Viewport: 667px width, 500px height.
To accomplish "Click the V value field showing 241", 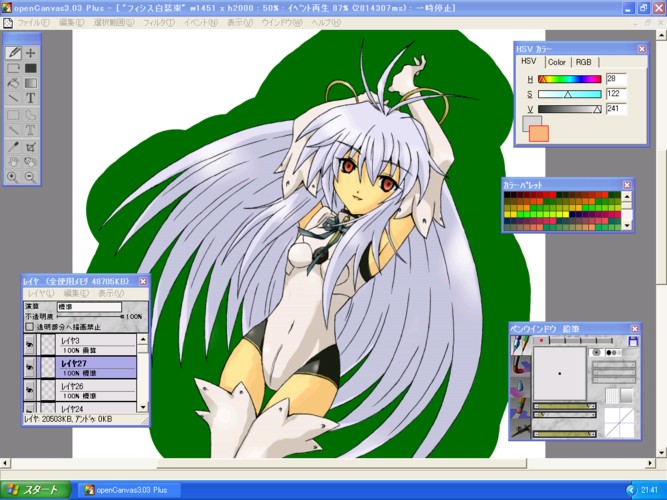I will point(616,109).
